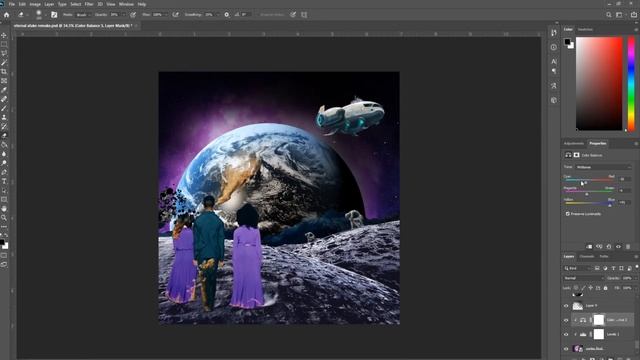Pick a hue on the spectrum strip
The width and height of the screenshot is (640, 360).
click(631, 84)
